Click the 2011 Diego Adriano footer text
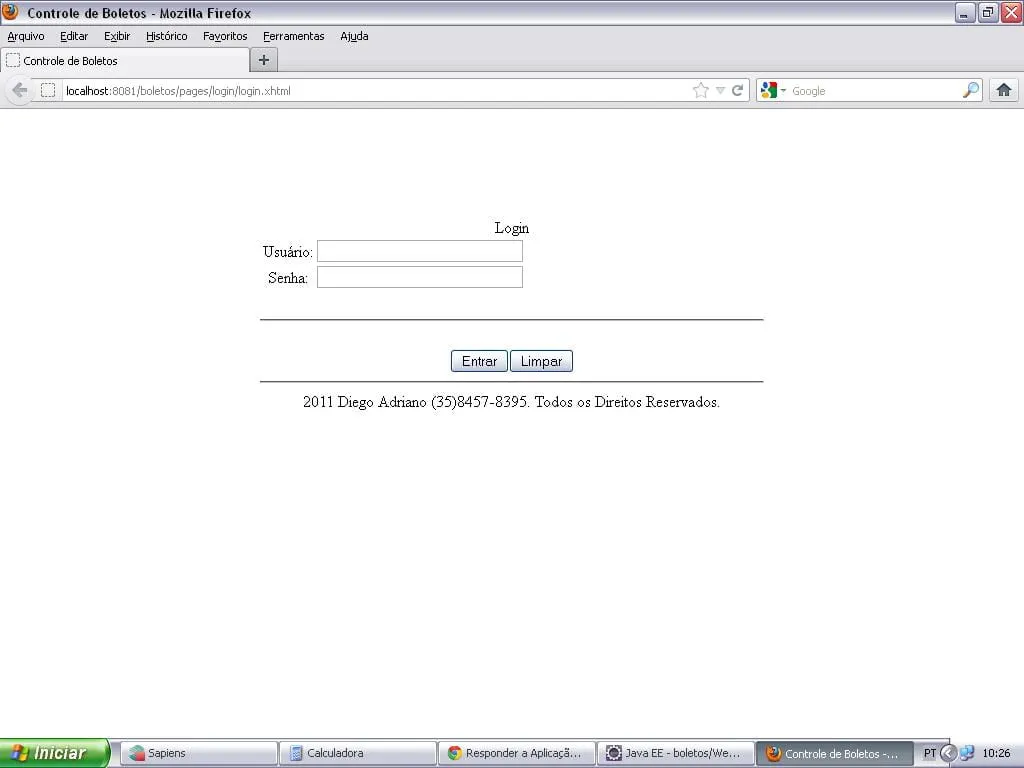This screenshot has width=1024, height=768. [x=511, y=402]
